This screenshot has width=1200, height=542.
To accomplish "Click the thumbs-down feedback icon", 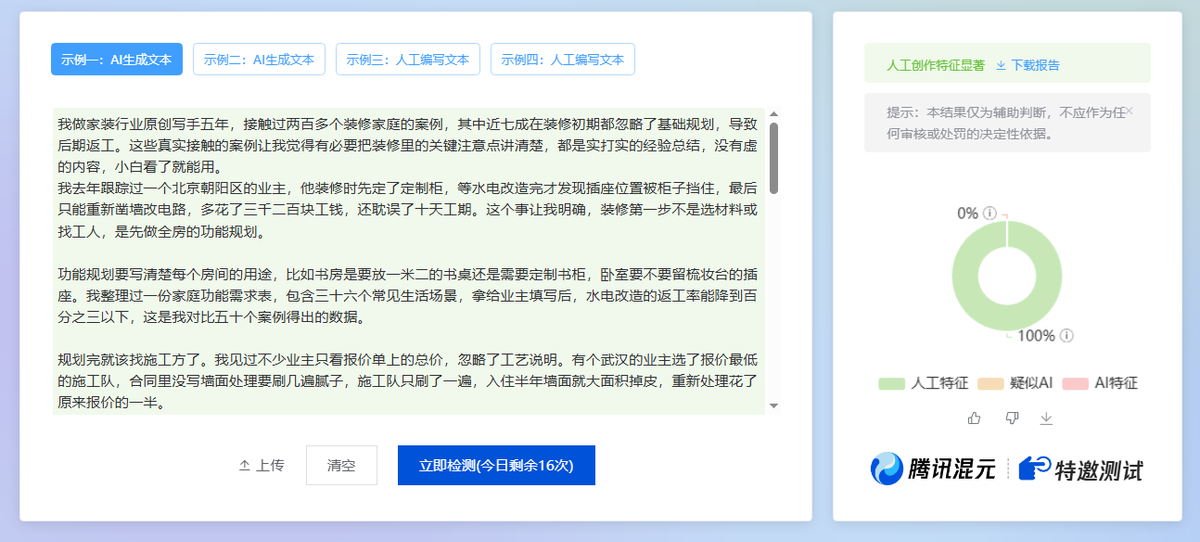I will [1011, 418].
